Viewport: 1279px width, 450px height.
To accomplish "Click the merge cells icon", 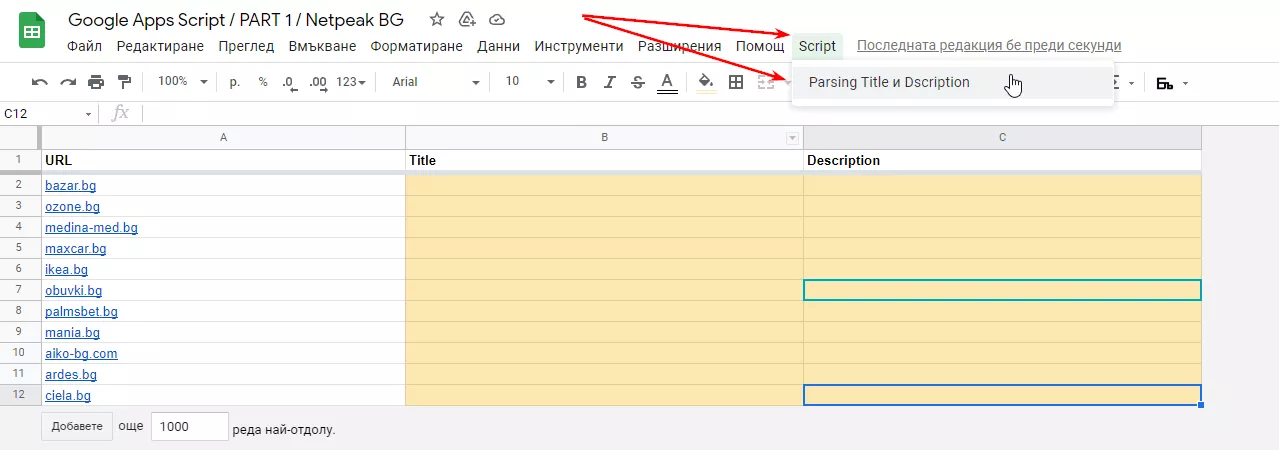I will click(766, 82).
